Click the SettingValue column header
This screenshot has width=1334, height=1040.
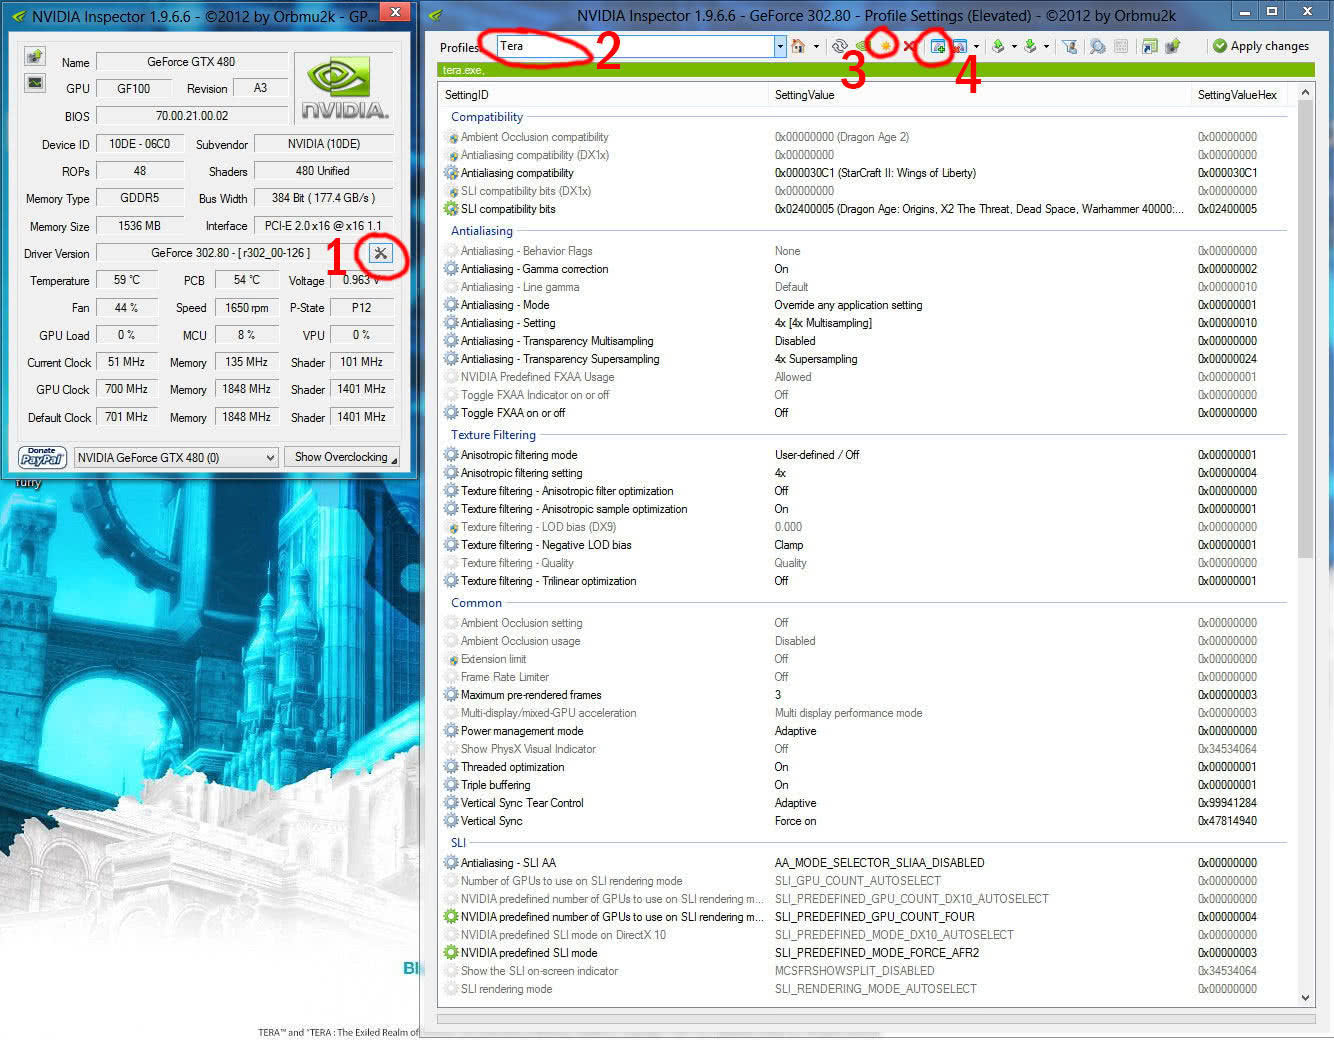(x=981, y=95)
